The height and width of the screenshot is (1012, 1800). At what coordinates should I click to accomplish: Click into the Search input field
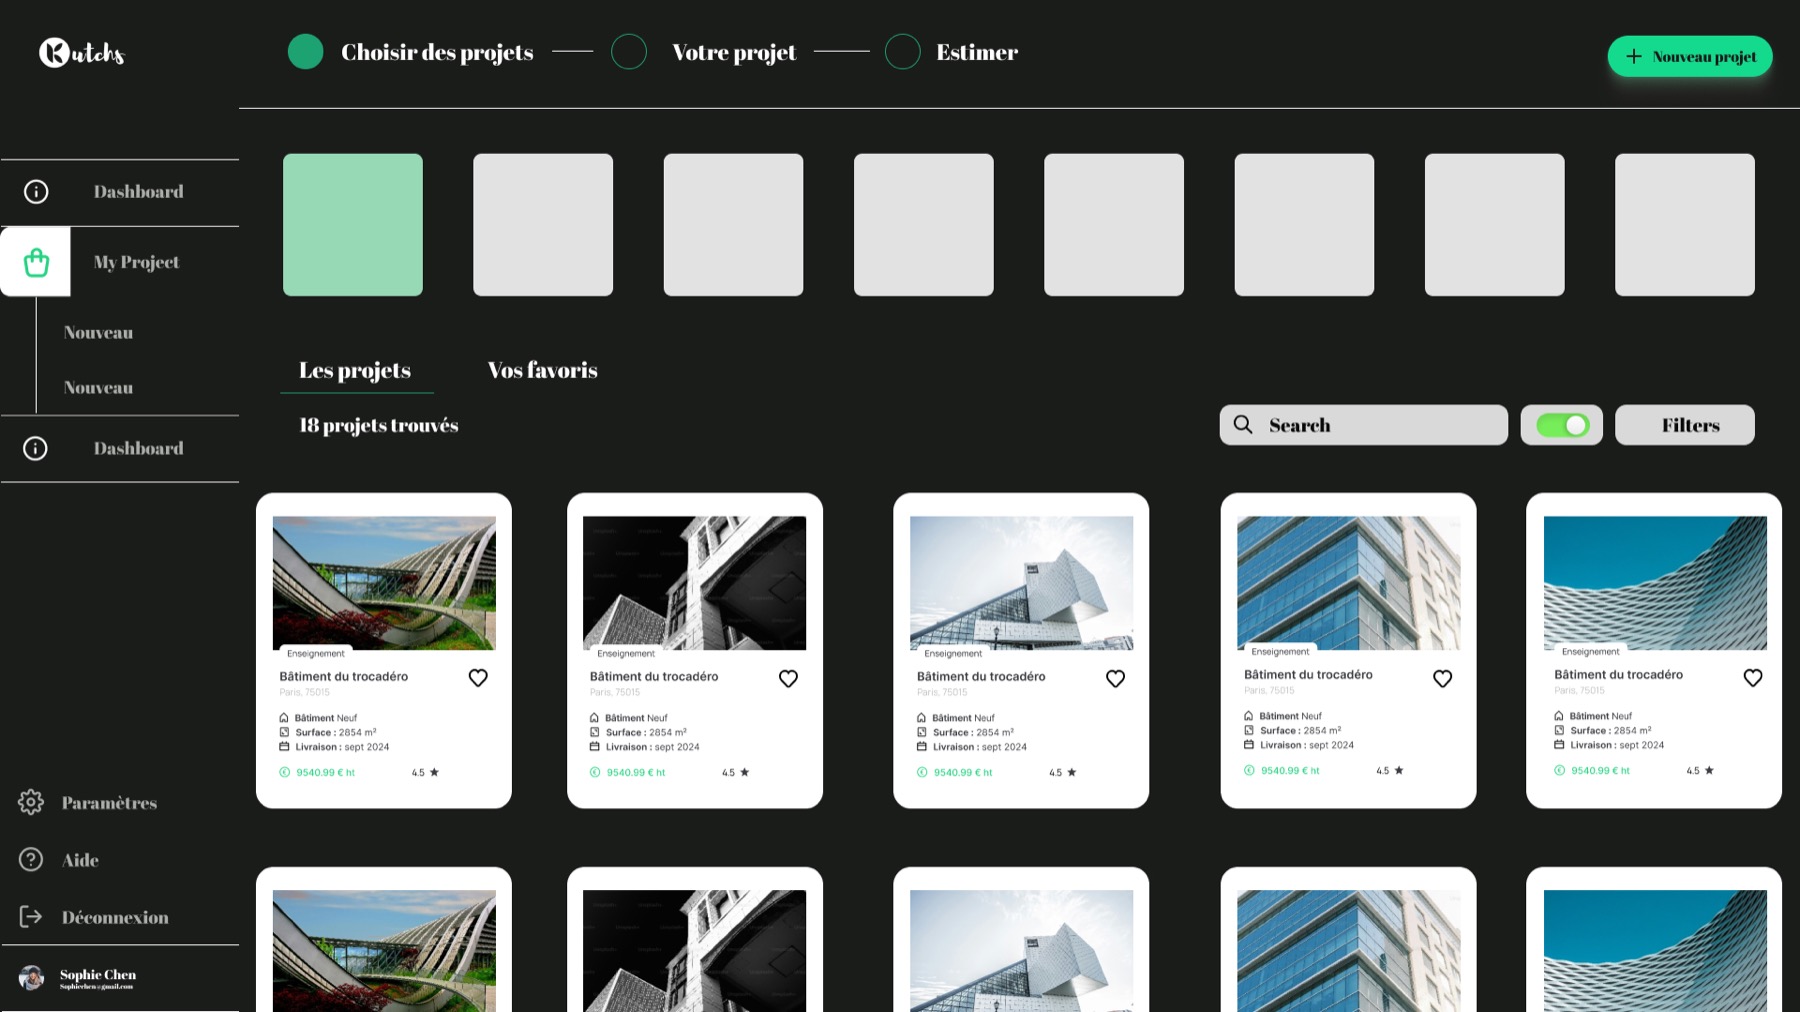1364,425
